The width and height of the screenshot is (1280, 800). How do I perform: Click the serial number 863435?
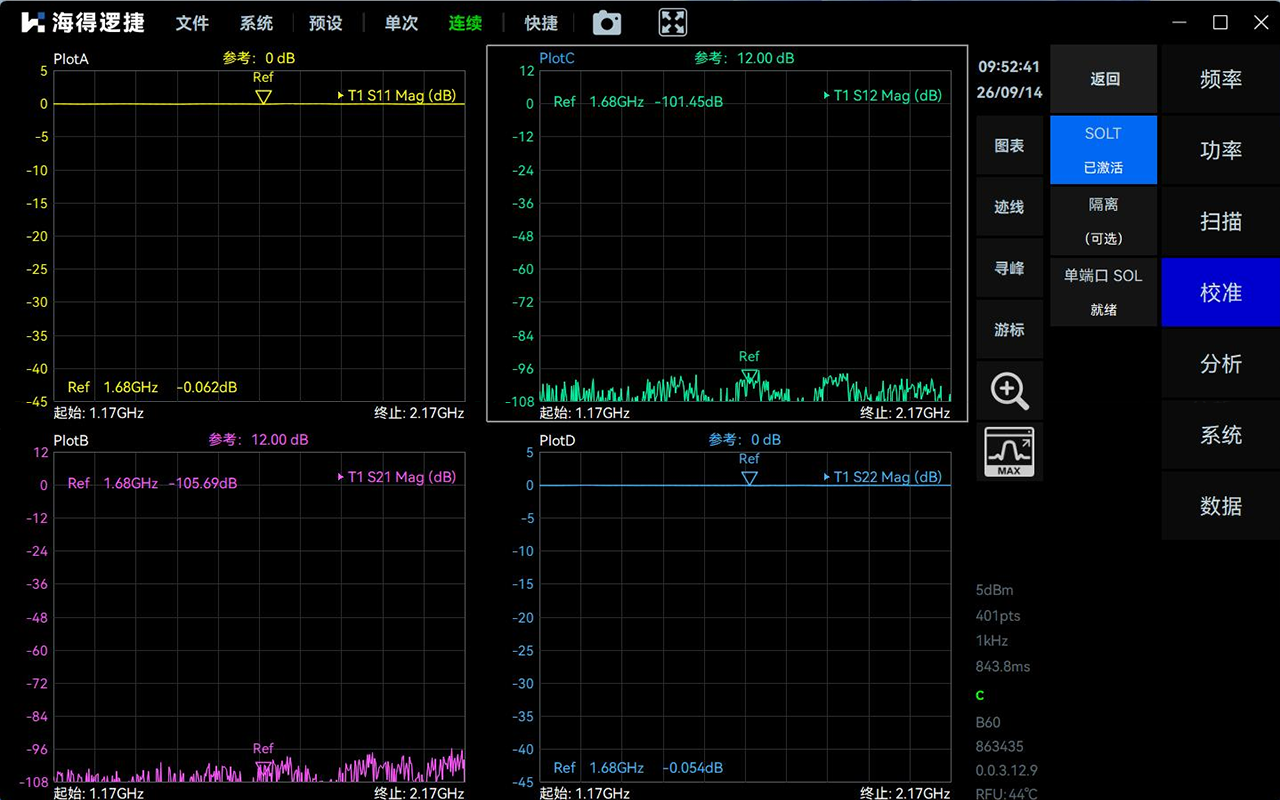tap(999, 746)
